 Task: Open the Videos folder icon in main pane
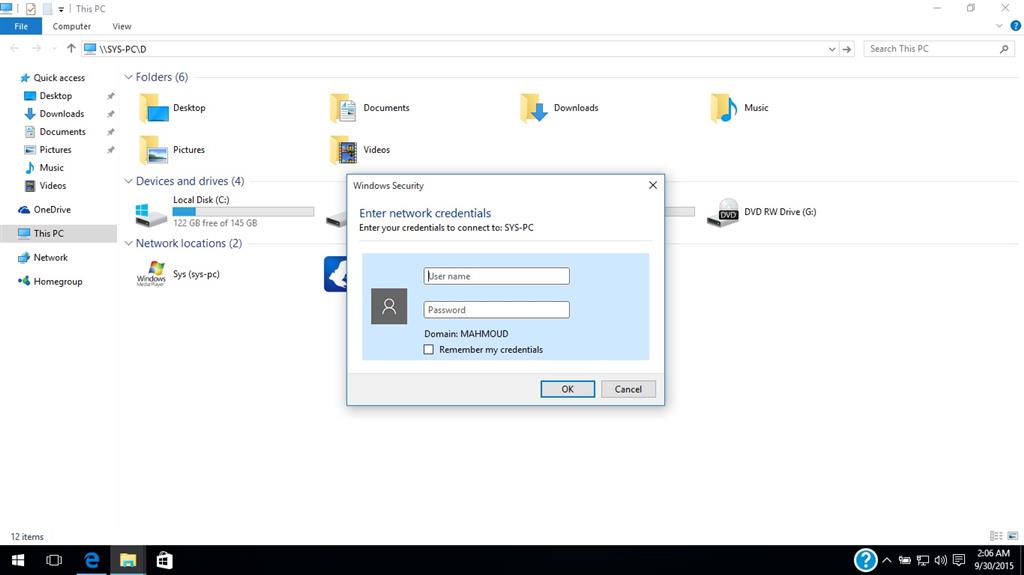tap(344, 150)
